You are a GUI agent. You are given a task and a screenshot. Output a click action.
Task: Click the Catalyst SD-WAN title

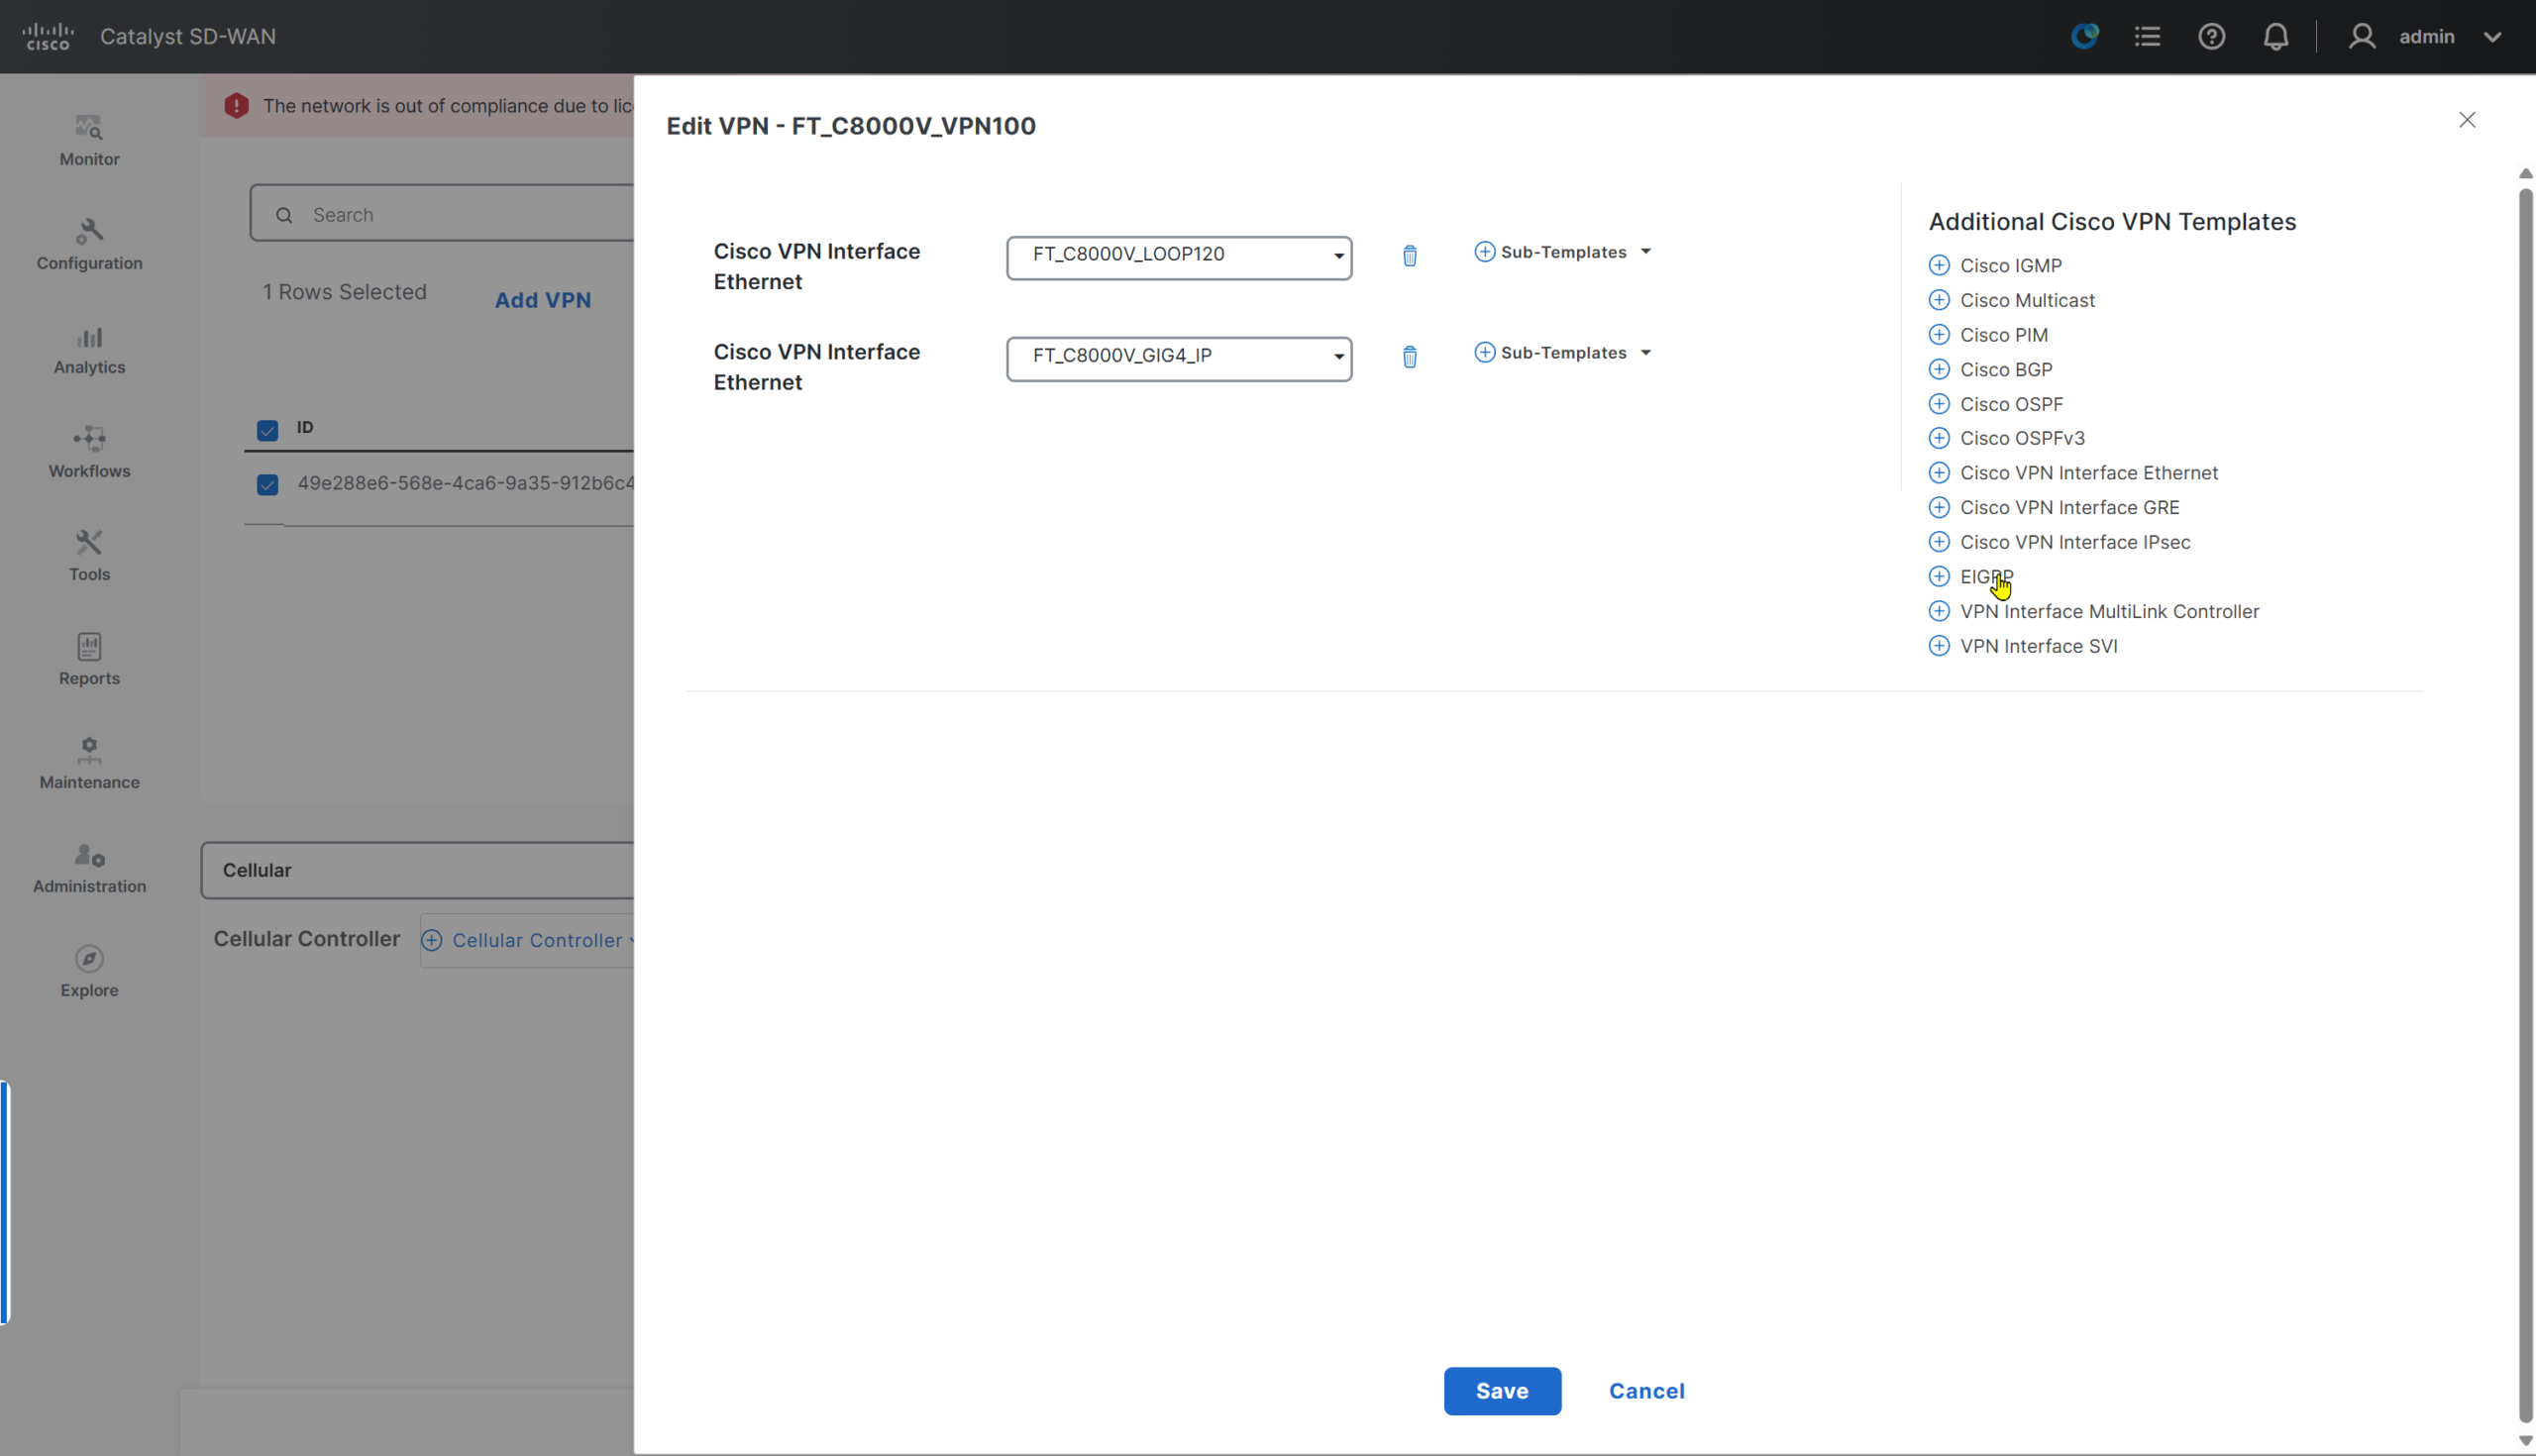(188, 36)
